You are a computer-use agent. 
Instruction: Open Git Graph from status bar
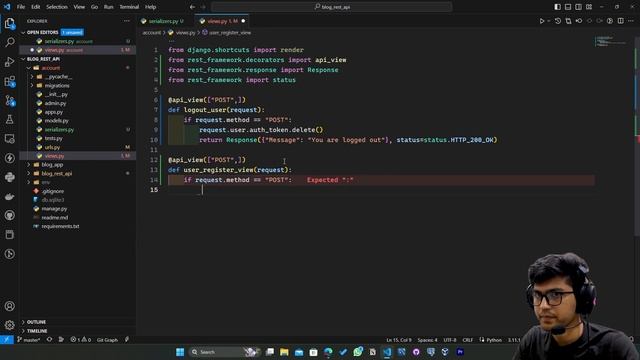(107, 340)
